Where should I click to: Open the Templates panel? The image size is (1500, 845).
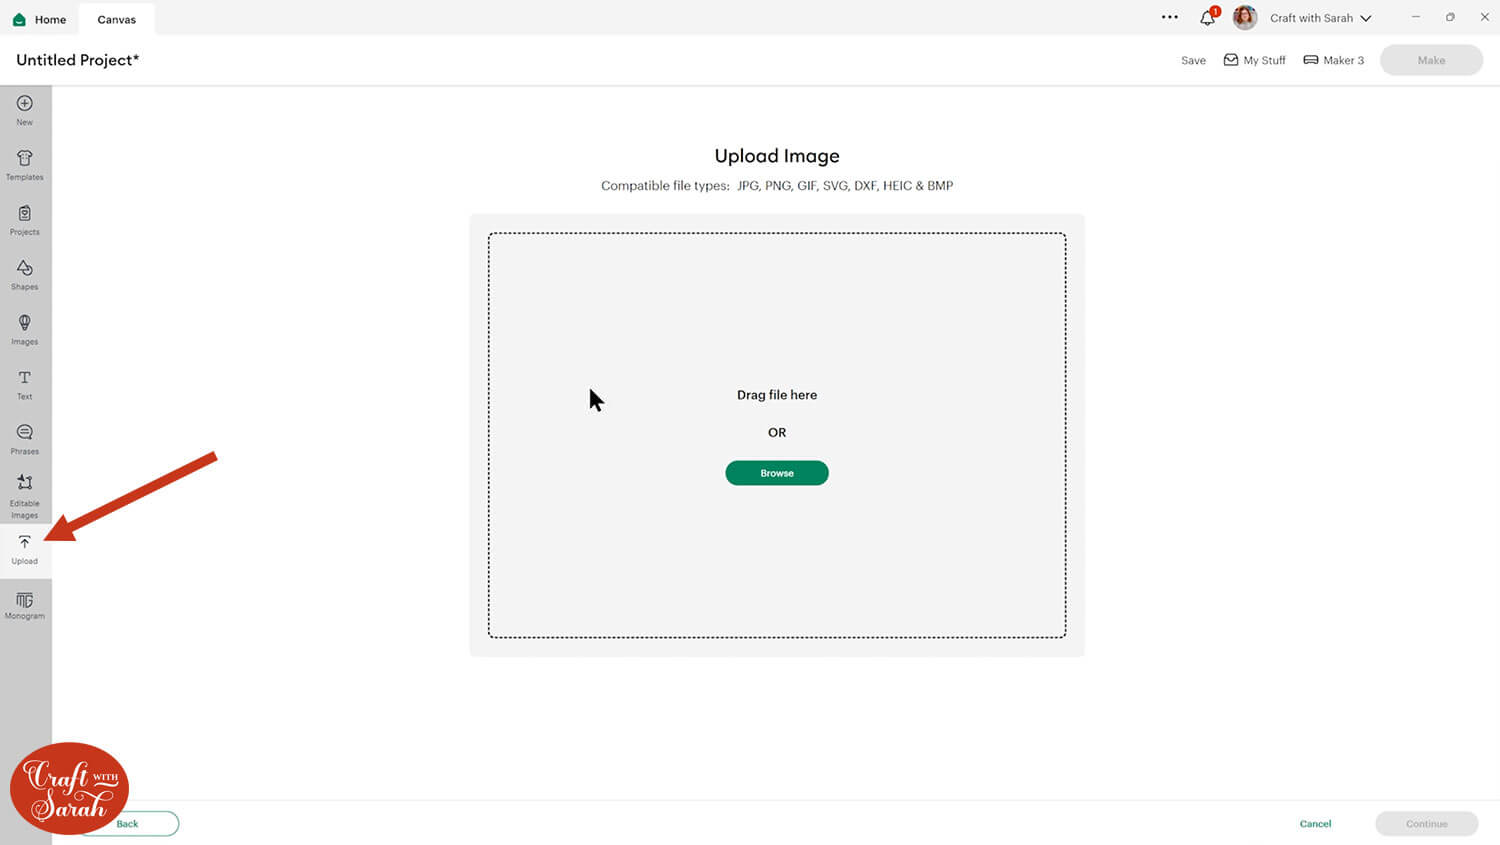tap(25, 164)
